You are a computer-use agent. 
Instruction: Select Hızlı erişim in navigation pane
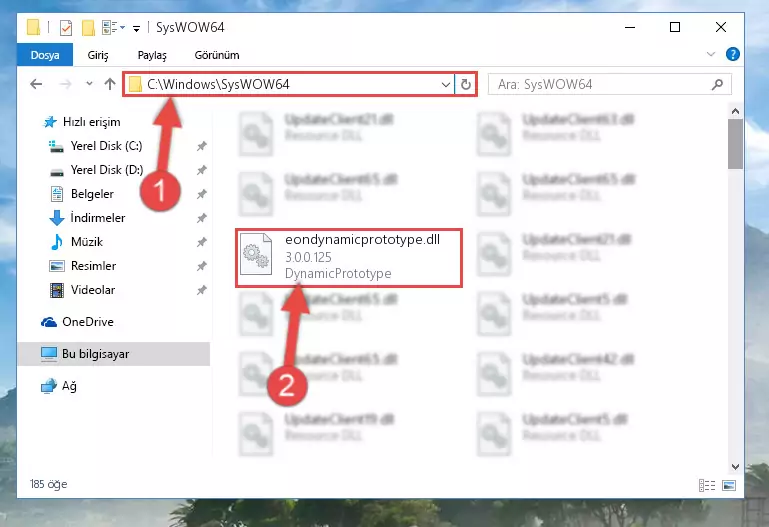(92, 122)
